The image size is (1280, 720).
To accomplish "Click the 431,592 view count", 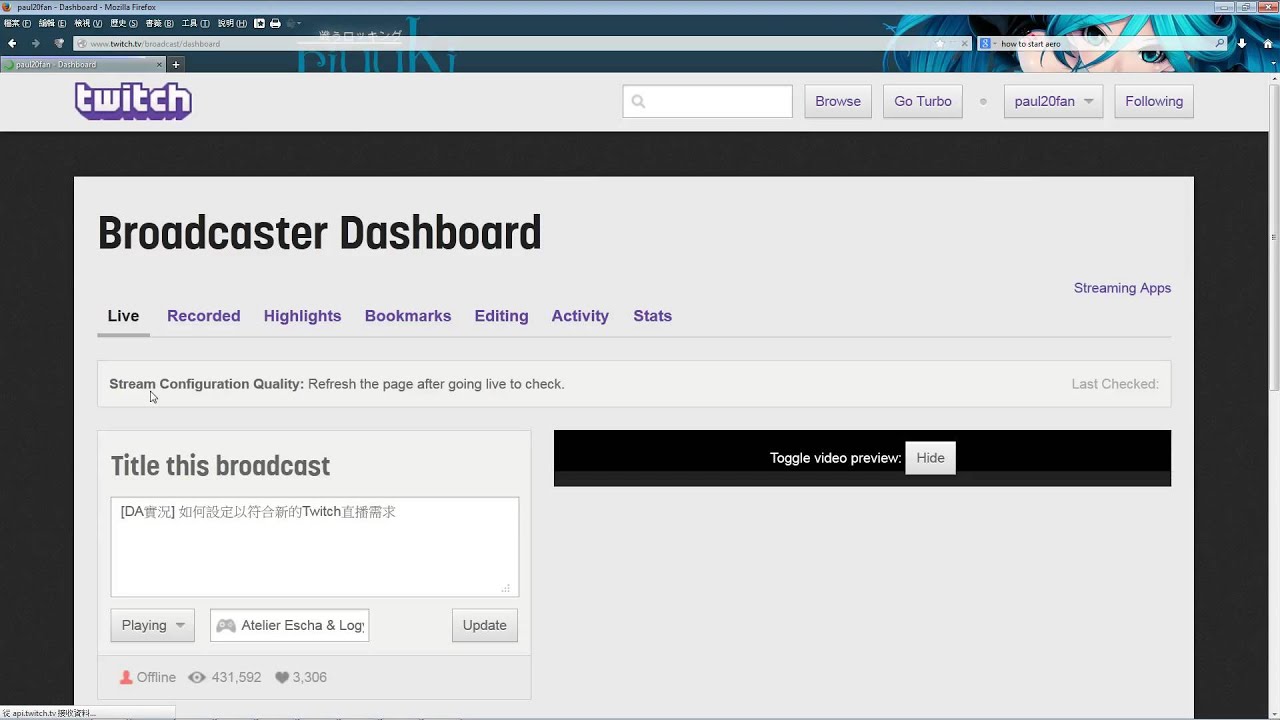I will coord(236,677).
